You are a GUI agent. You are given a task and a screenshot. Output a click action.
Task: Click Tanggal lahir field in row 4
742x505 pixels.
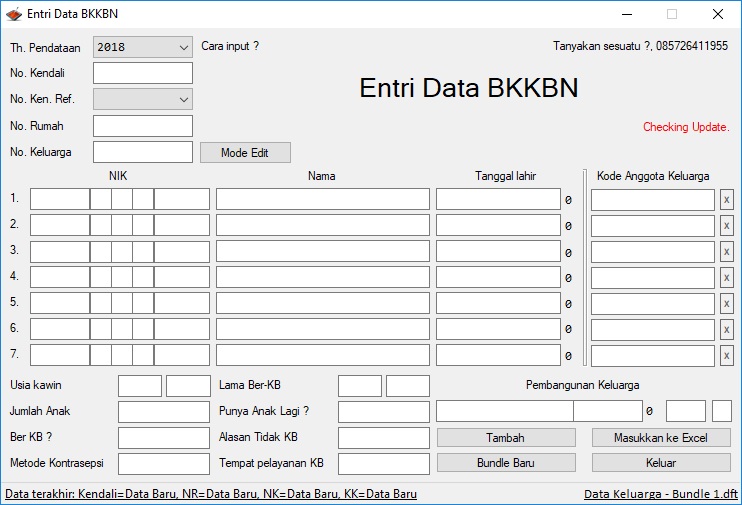coord(498,277)
